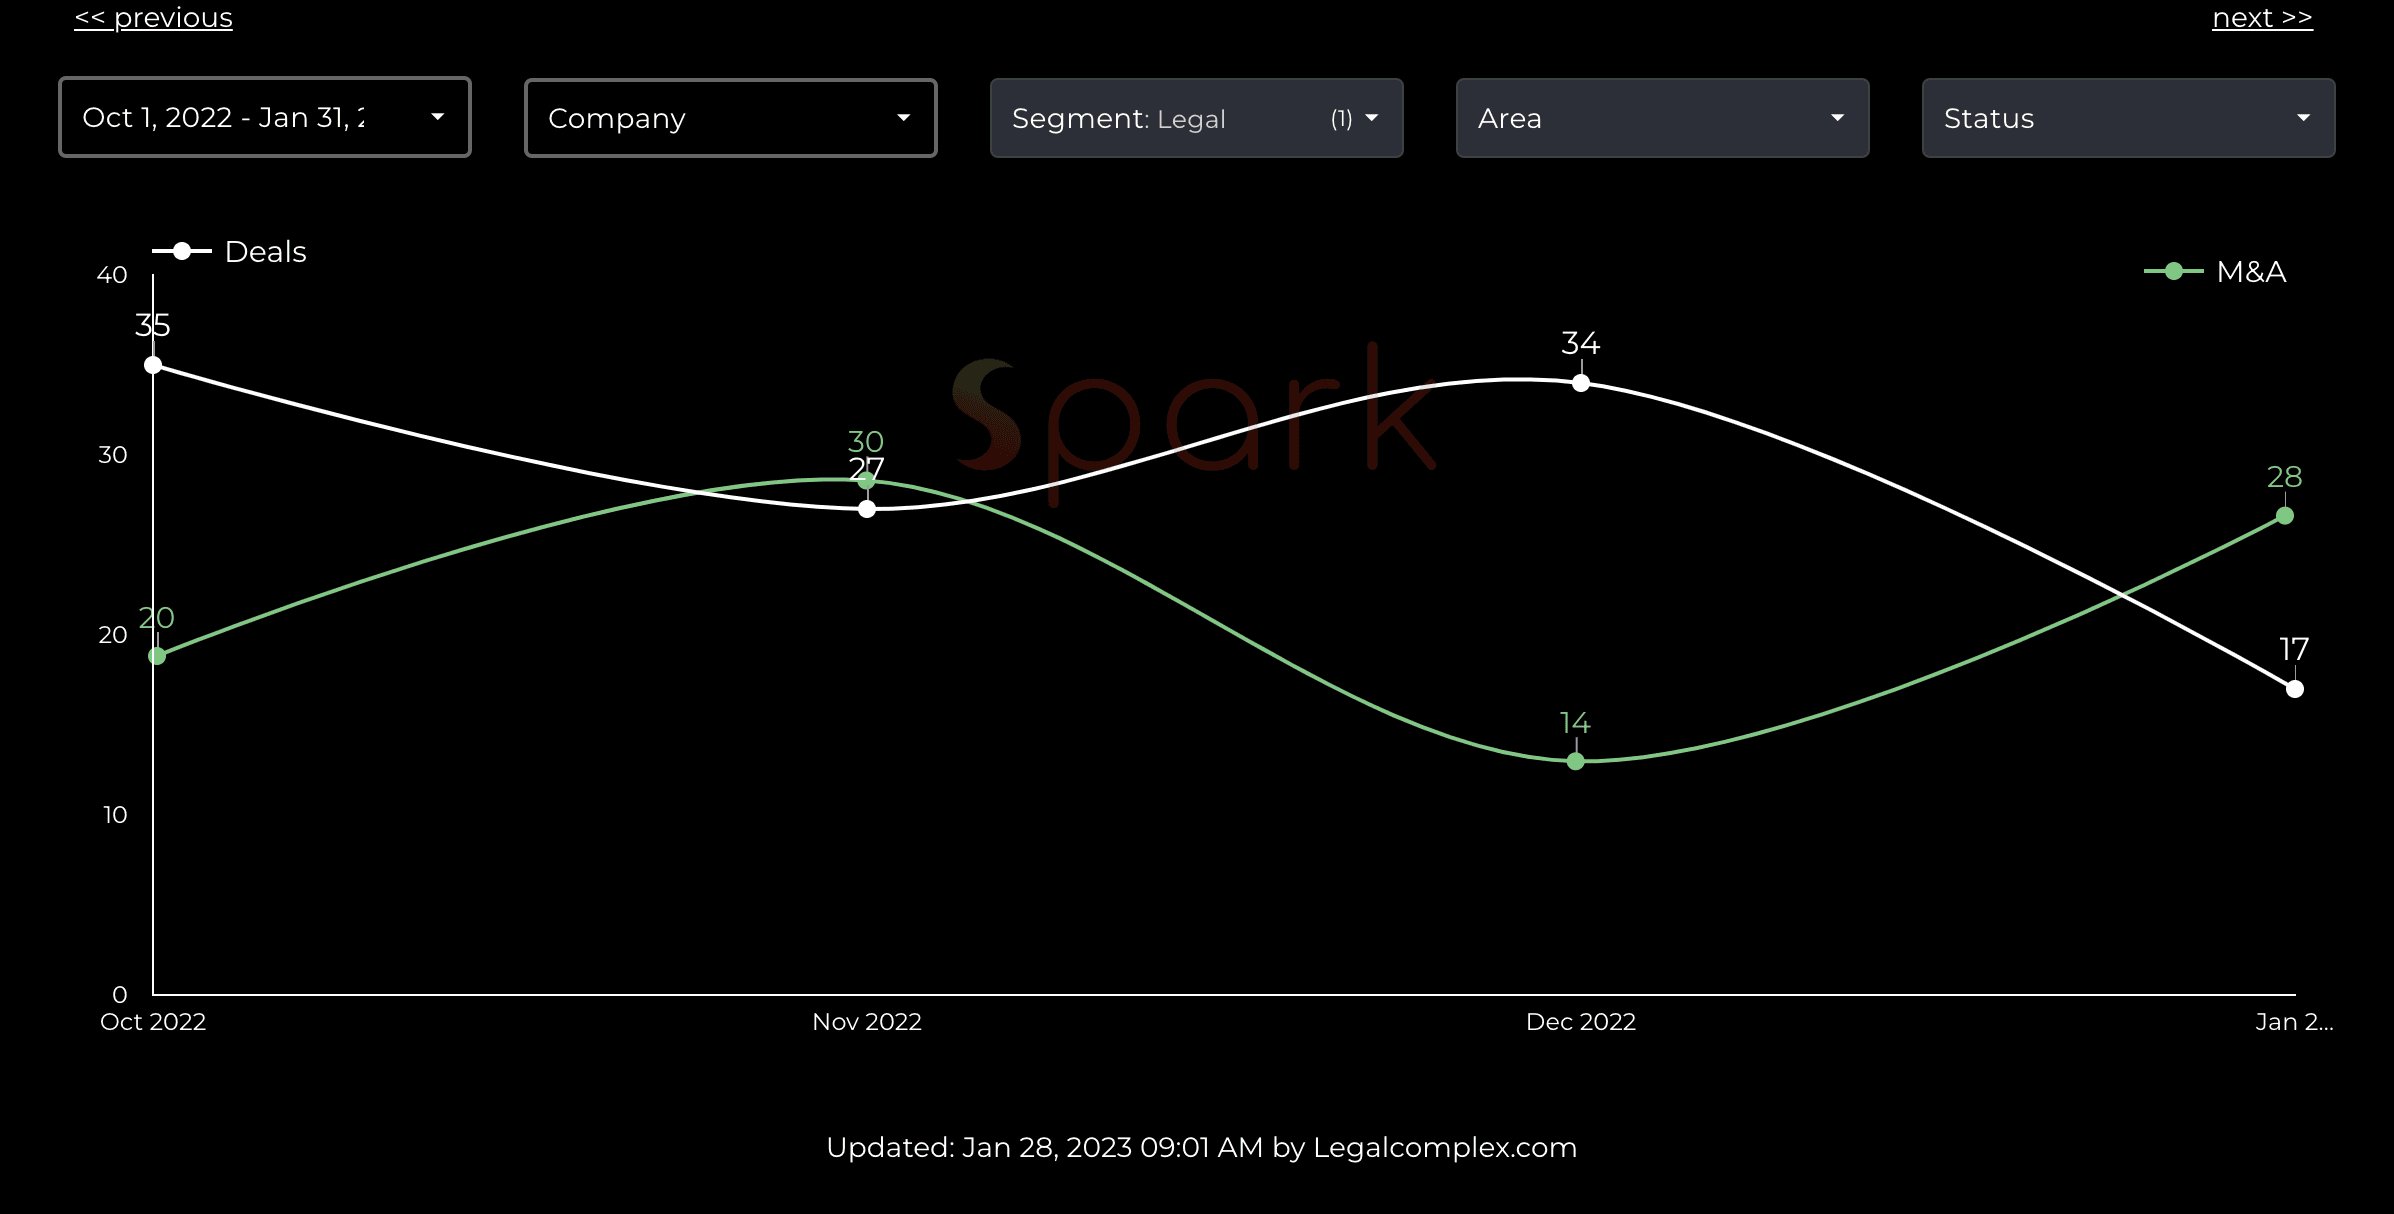Click the green M&A point labeled 30
2394x1214 pixels.
pyautogui.click(x=867, y=482)
